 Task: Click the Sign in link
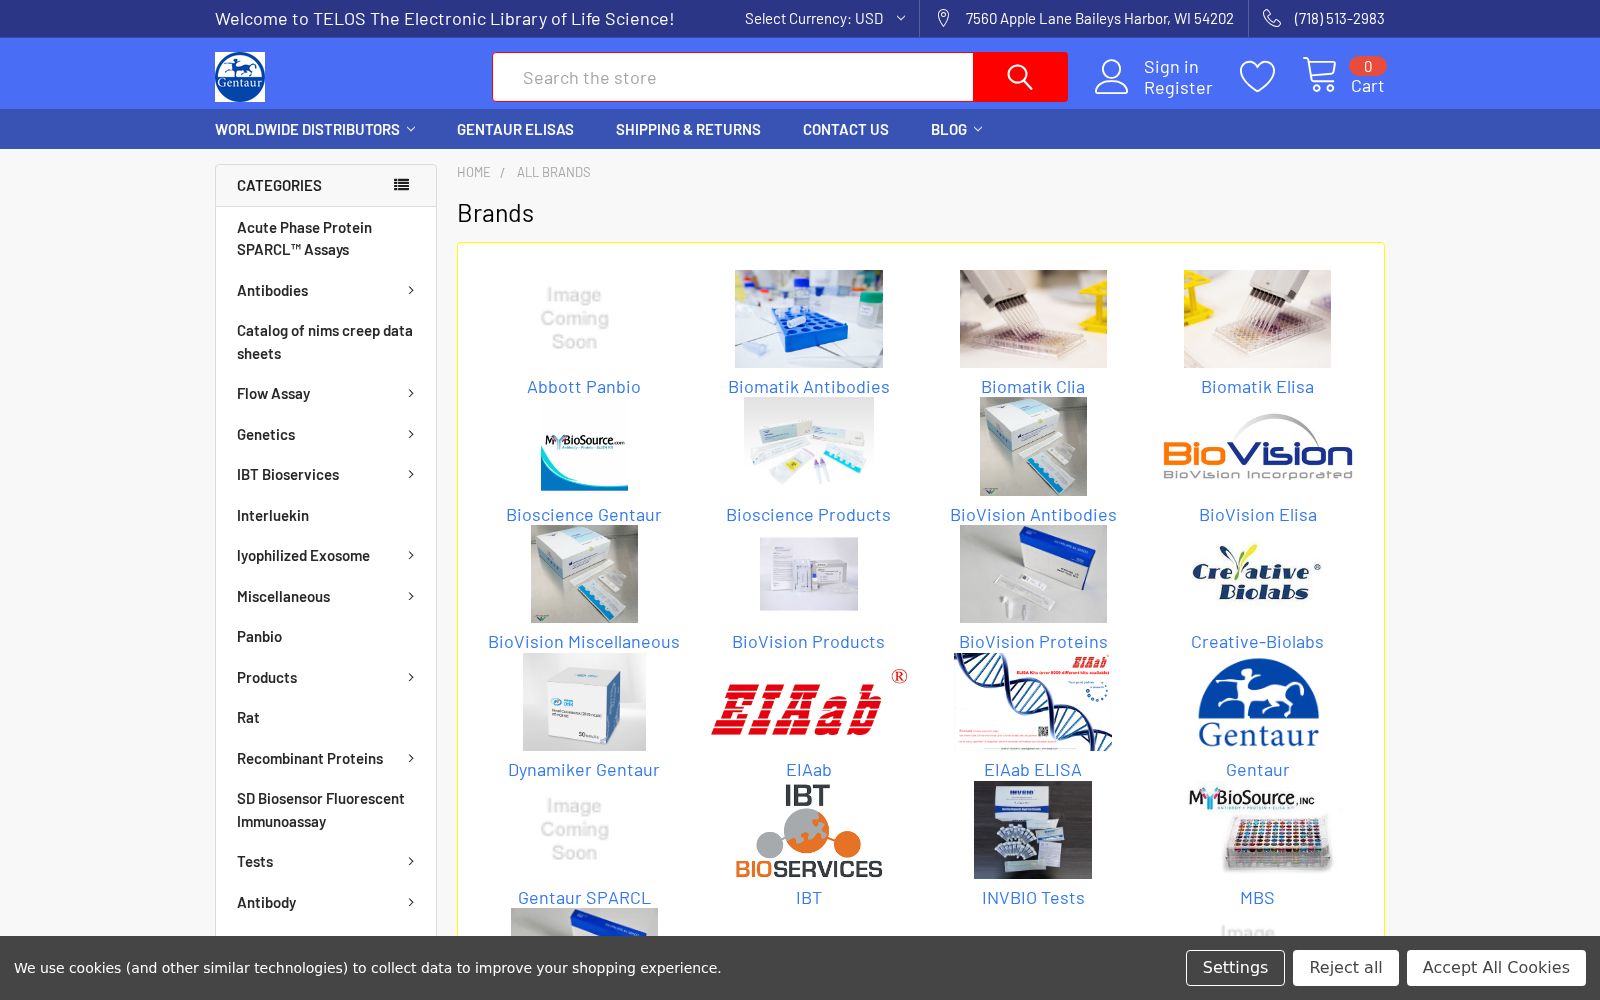click(x=1171, y=67)
